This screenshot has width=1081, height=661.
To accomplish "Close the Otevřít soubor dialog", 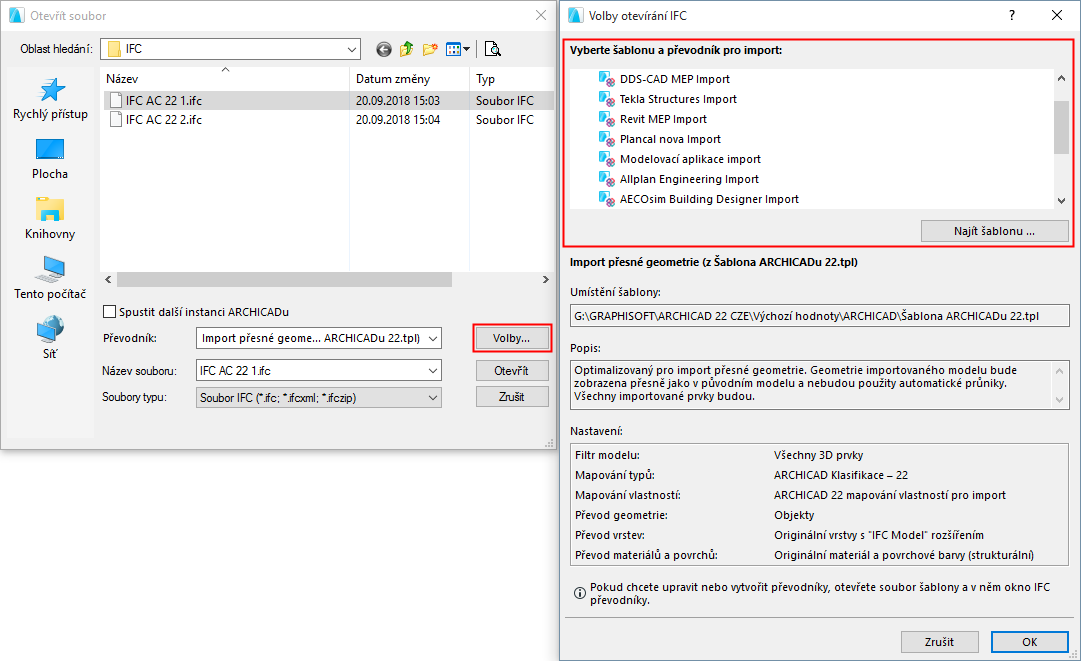I will pos(541,15).
